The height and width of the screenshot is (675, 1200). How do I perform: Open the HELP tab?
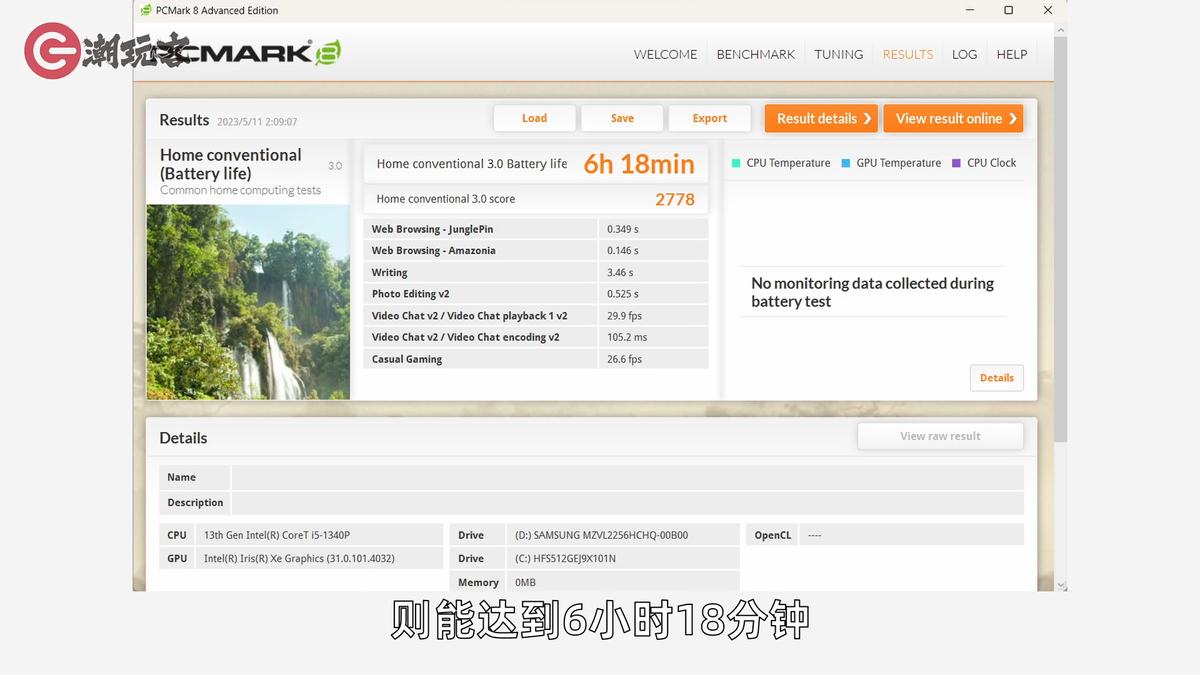pos(1011,54)
